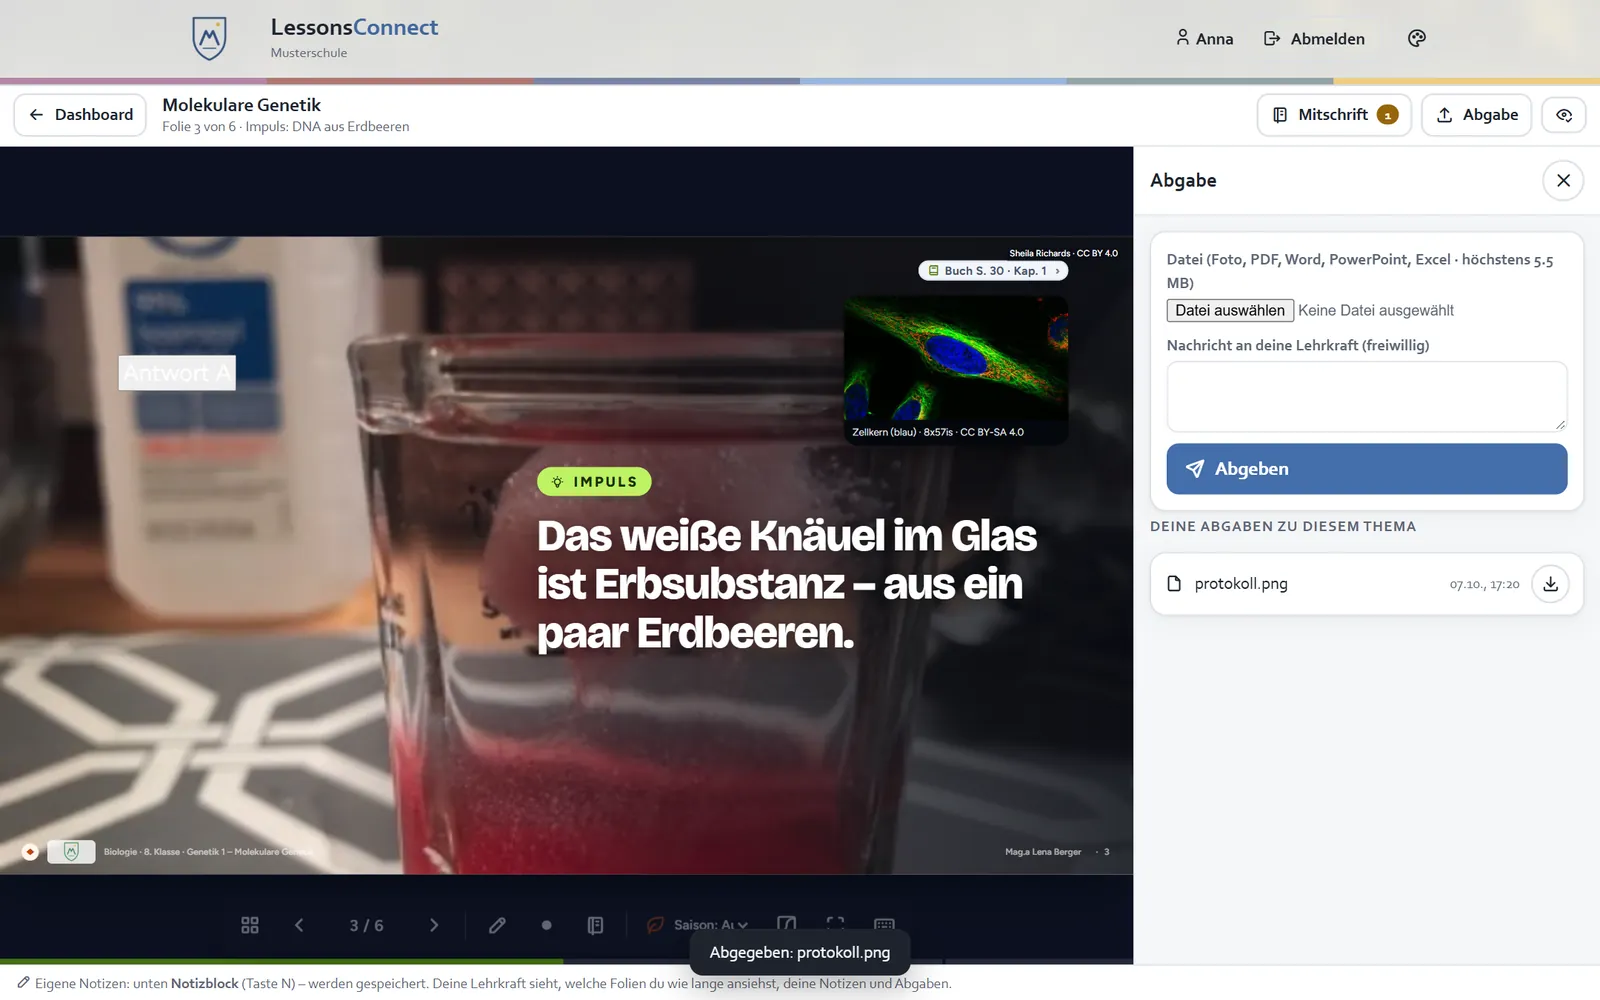Screen dimensions: 1600x1000
Task: Focus the Nachricht an deine Lehrkraft field
Action: (1367, 397)
